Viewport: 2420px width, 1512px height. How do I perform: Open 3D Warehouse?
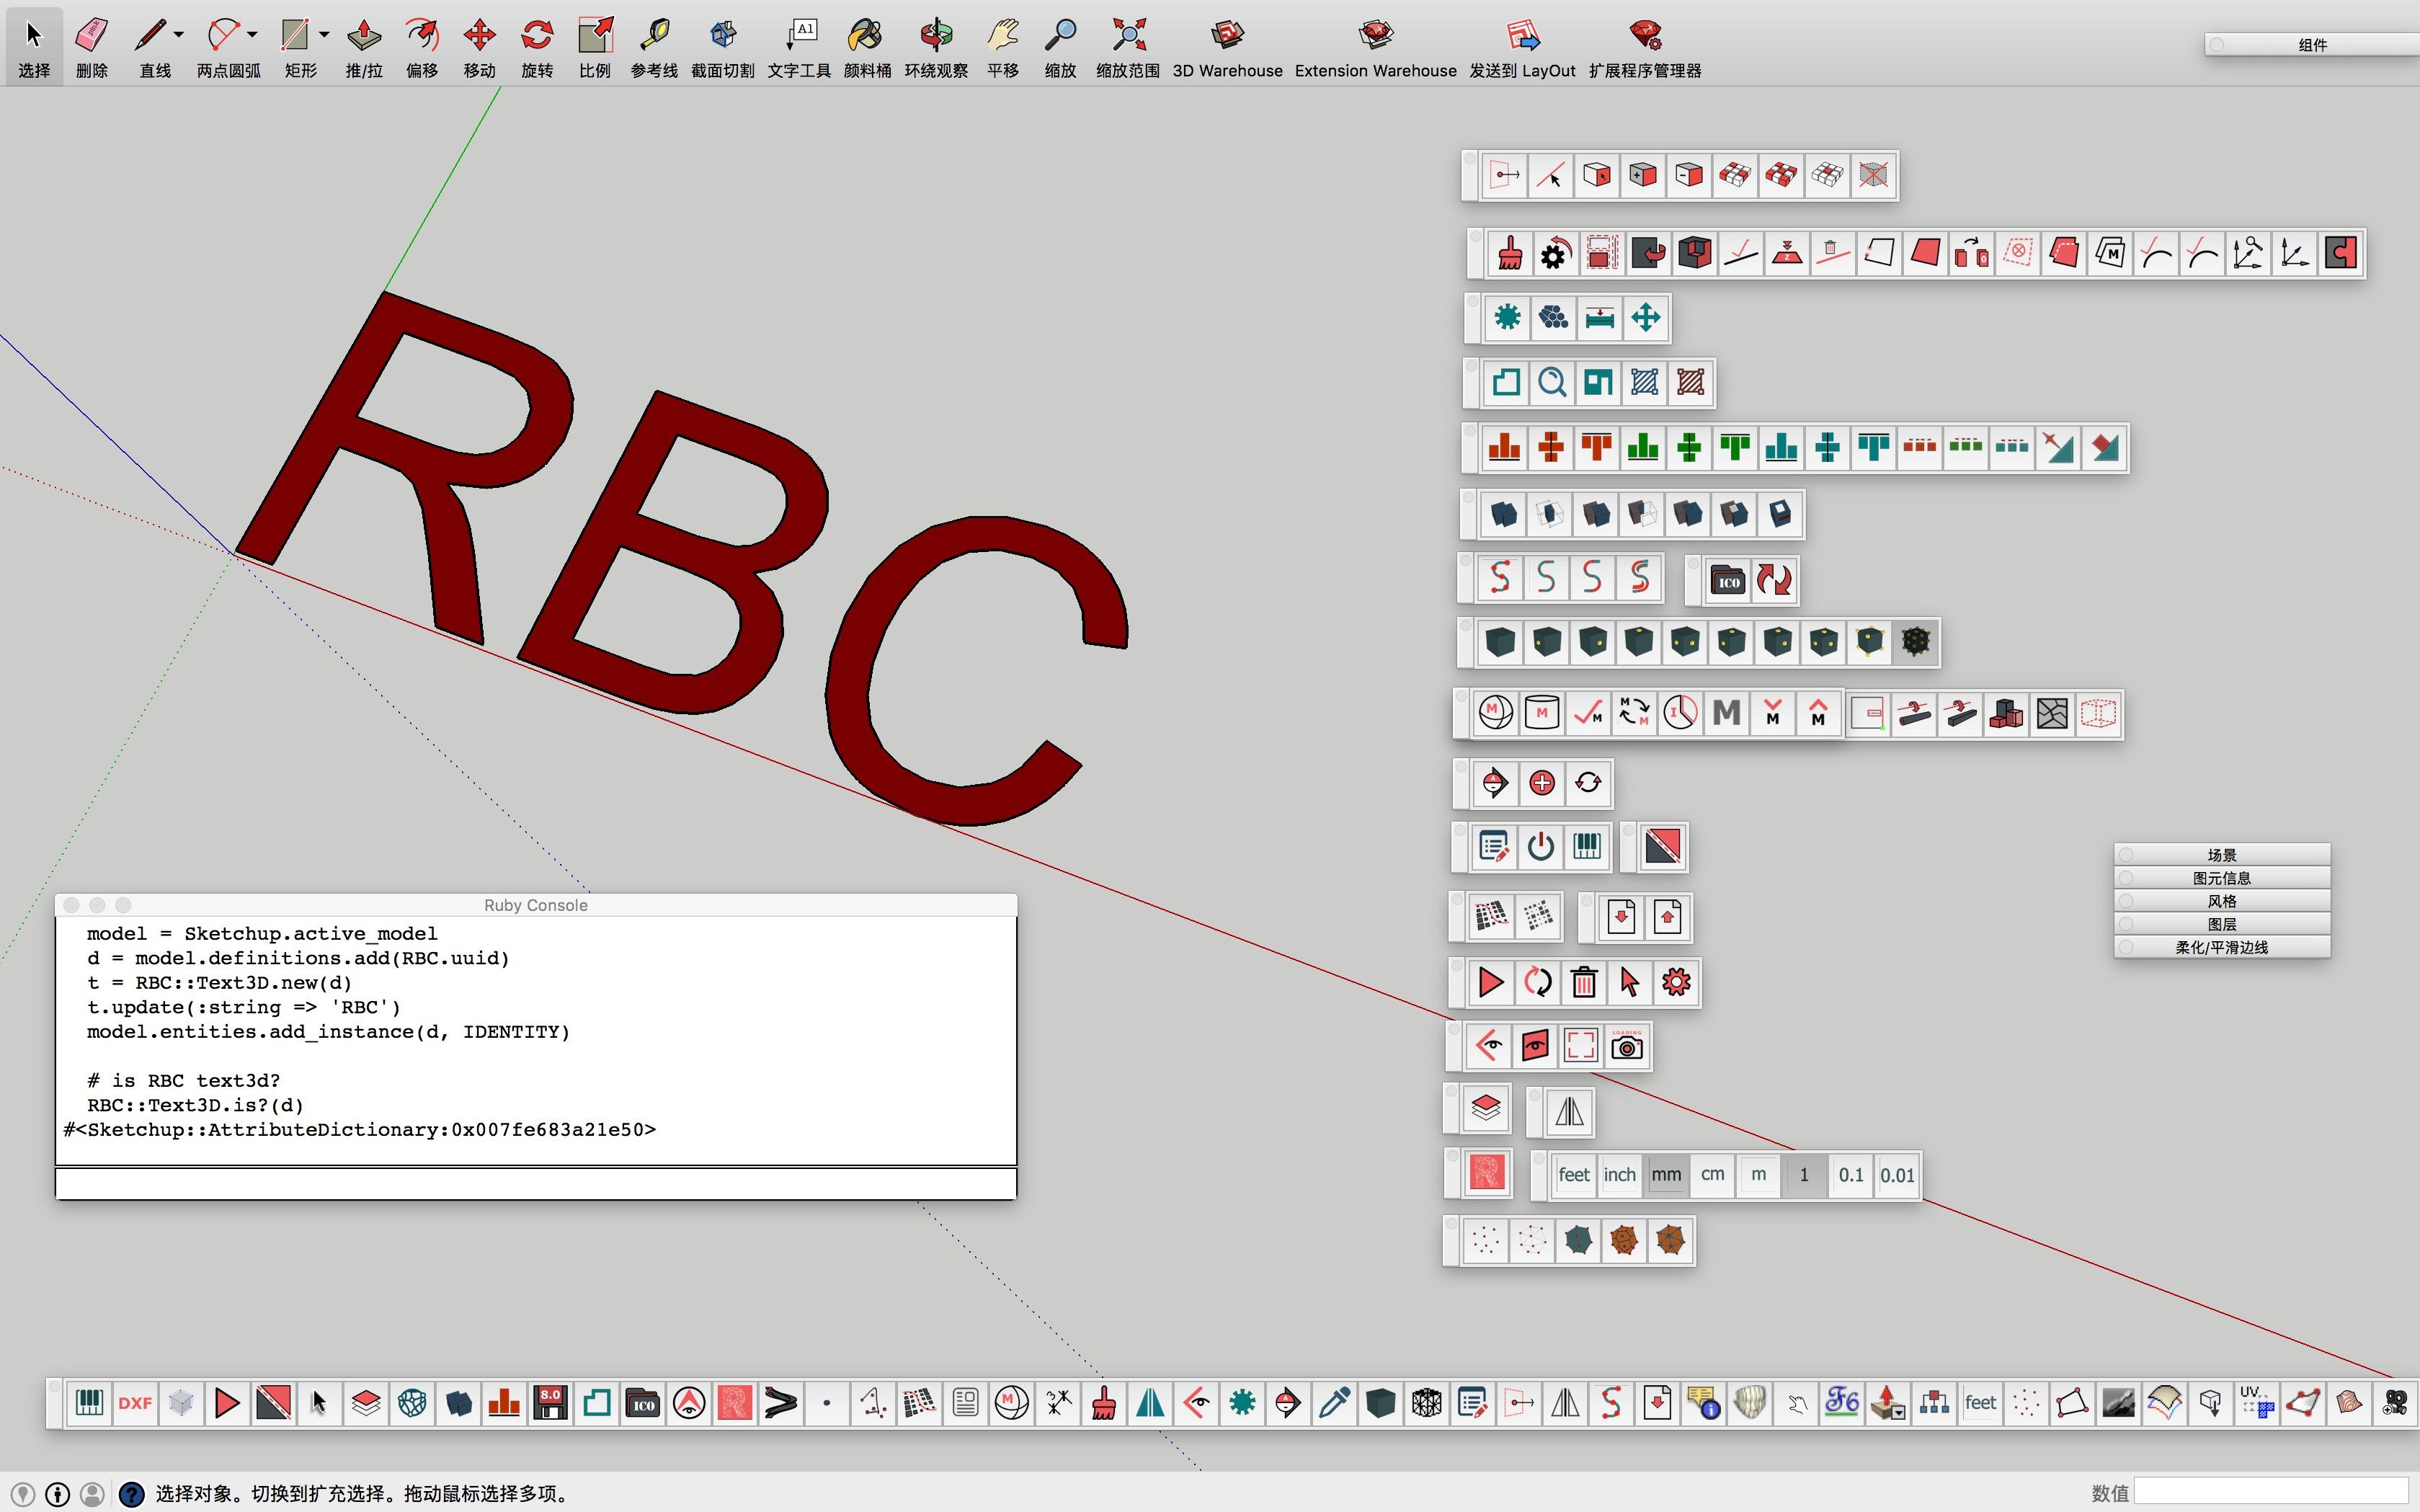1227,37
